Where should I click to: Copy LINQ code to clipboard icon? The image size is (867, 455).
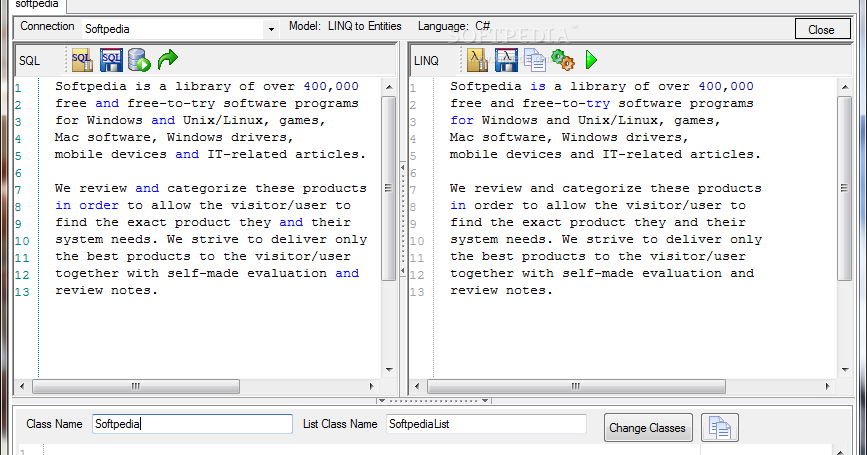coord(535,60)
